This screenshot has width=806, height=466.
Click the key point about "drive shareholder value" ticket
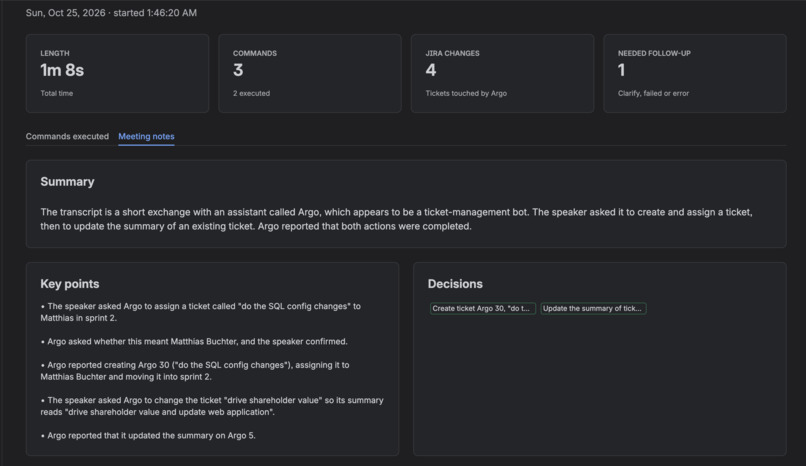pos(212,406)
